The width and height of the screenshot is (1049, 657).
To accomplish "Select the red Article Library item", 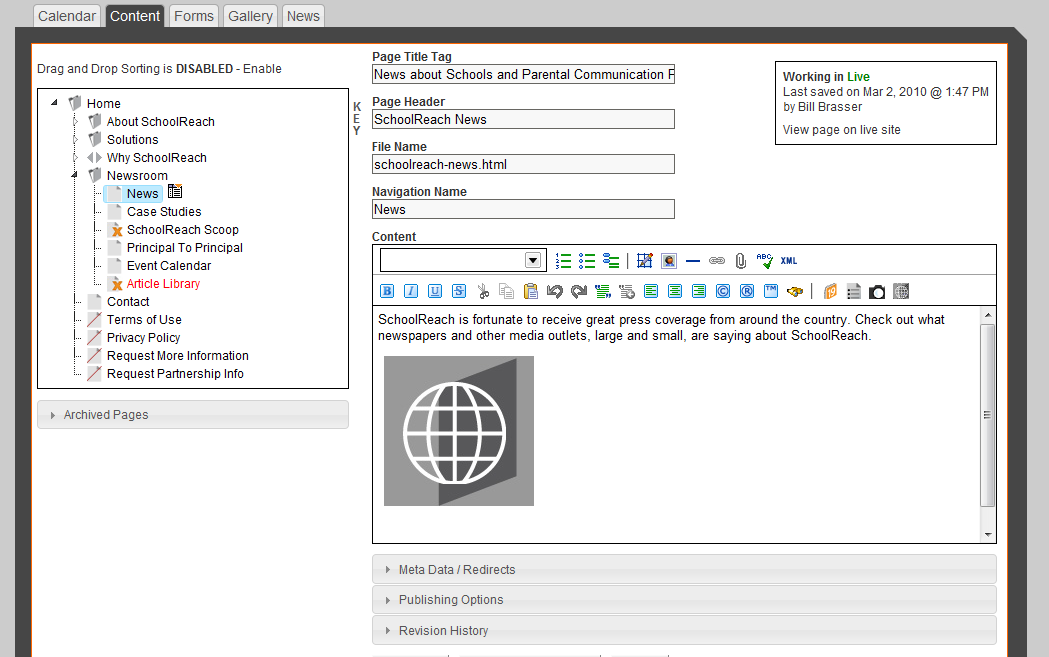I will coord(163,284).
